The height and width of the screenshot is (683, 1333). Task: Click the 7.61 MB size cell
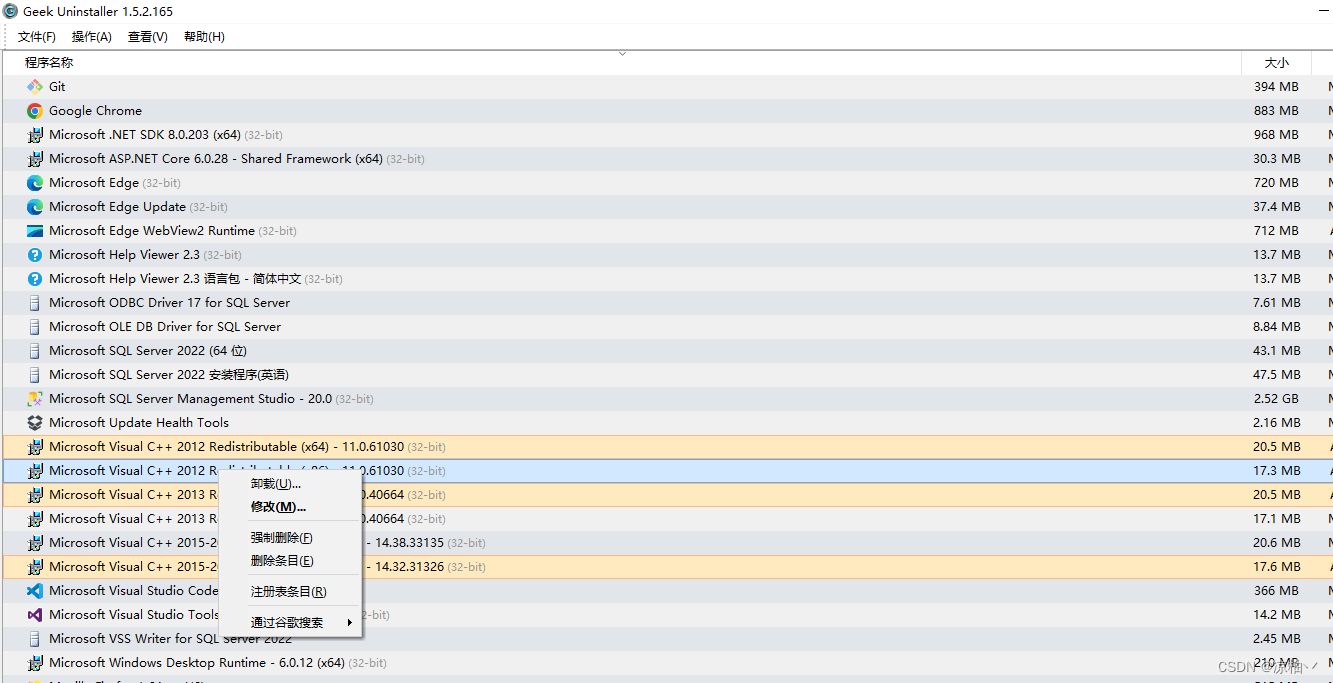click(x=1277, y=303)
